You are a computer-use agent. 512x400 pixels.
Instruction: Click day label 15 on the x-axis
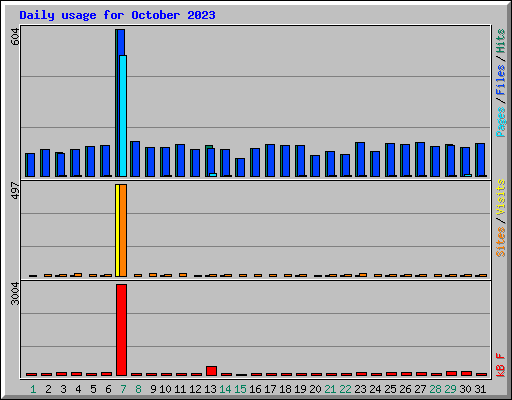click(x=240, y=389)
